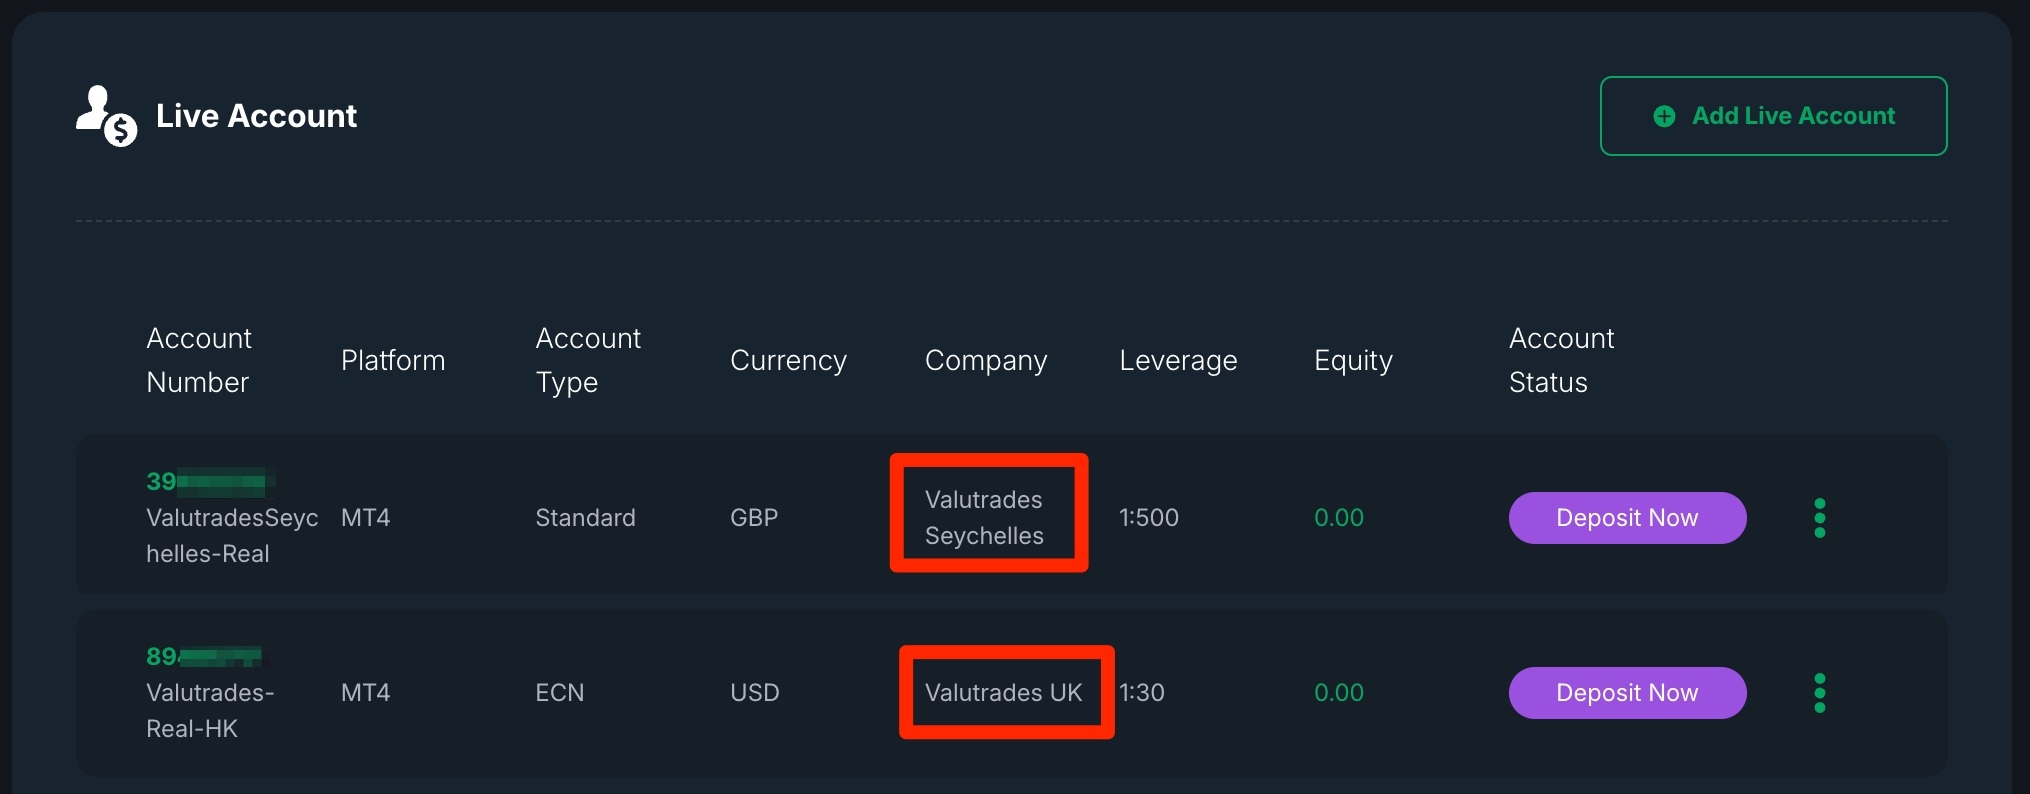Image resolution: width=2030 pixels, height=794 pixels.
Task: Click the Account Type column header
Action: [x=588, y=360]
